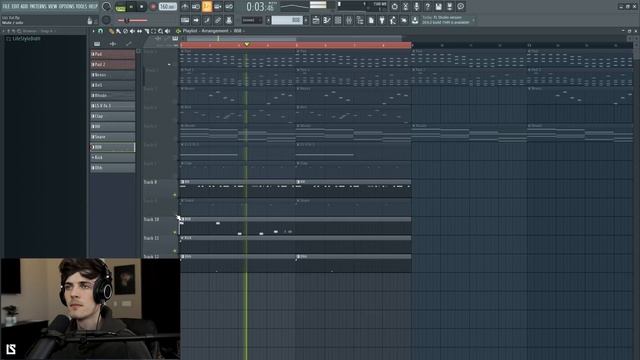Toggle the step editing arrow icon
The image size is (640, 360).
coord(196,20)
